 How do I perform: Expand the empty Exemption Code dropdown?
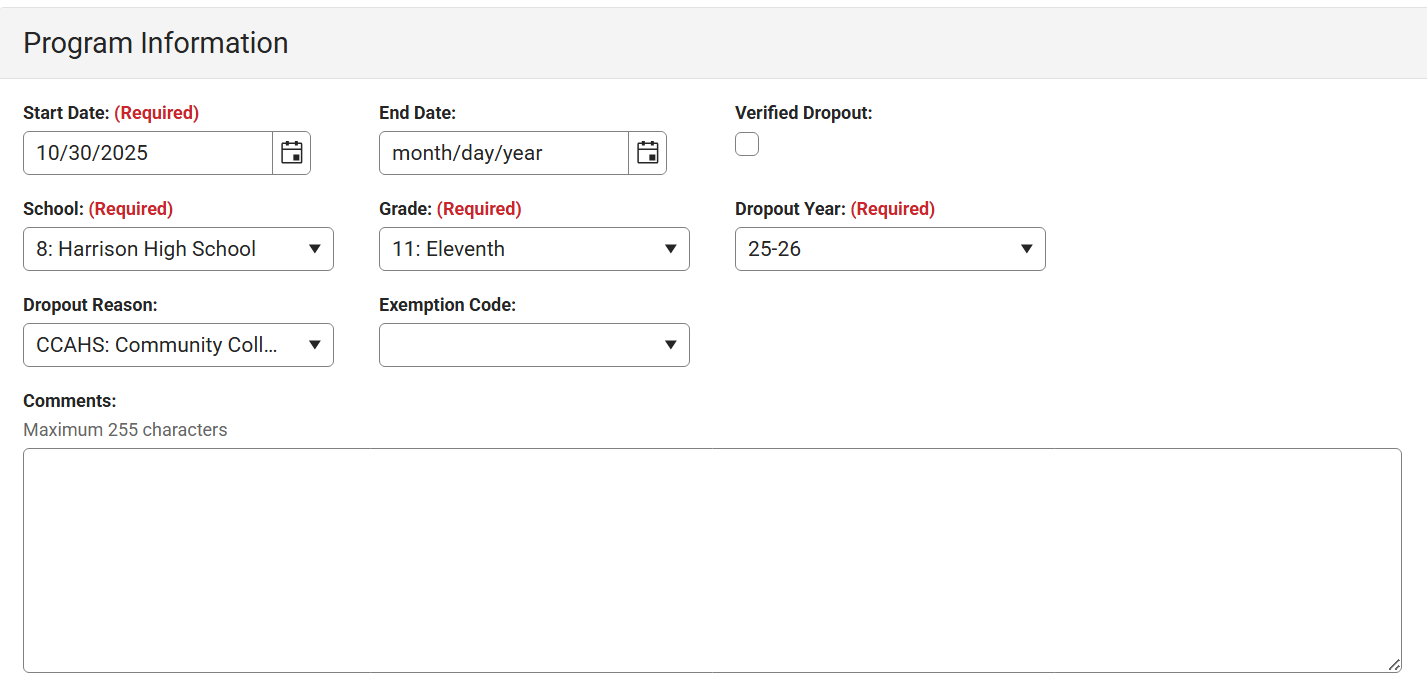pos(534,344)
